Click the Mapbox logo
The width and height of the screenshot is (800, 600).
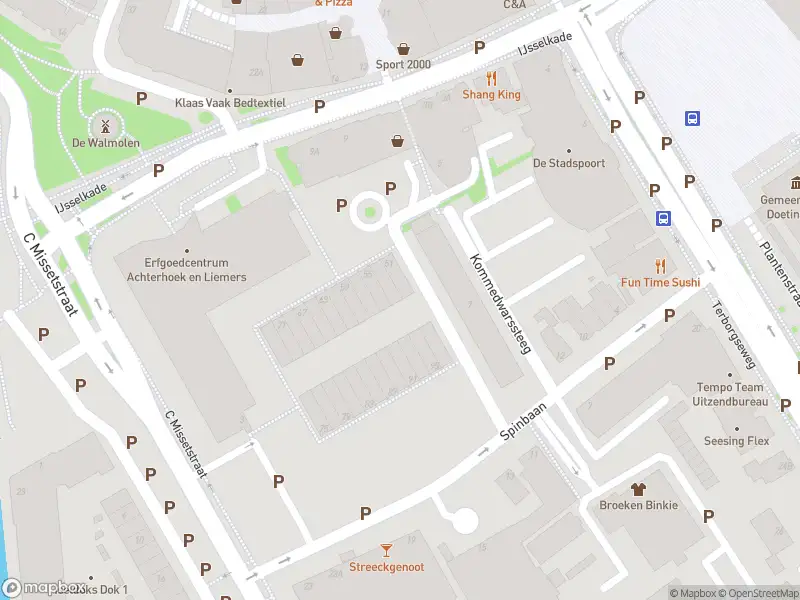[x=43, y=588]
